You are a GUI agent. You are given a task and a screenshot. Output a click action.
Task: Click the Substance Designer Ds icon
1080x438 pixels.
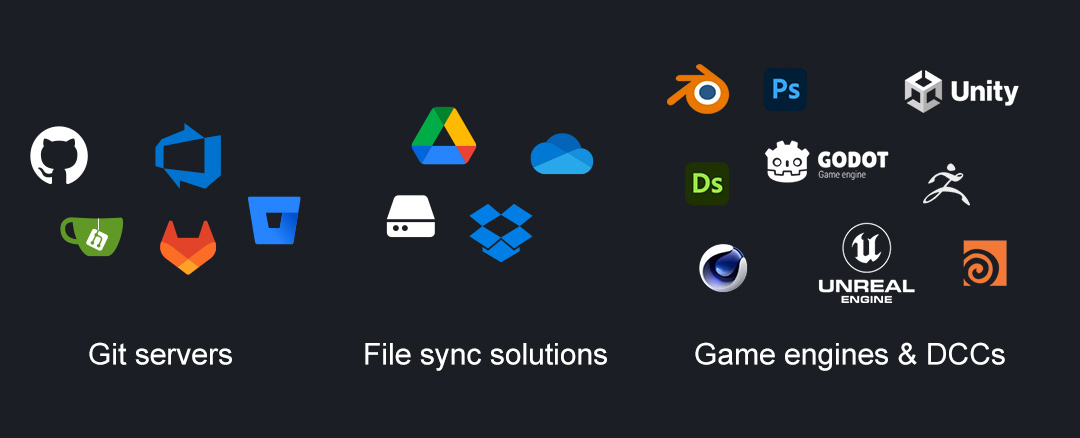click(x=707, y=184)
